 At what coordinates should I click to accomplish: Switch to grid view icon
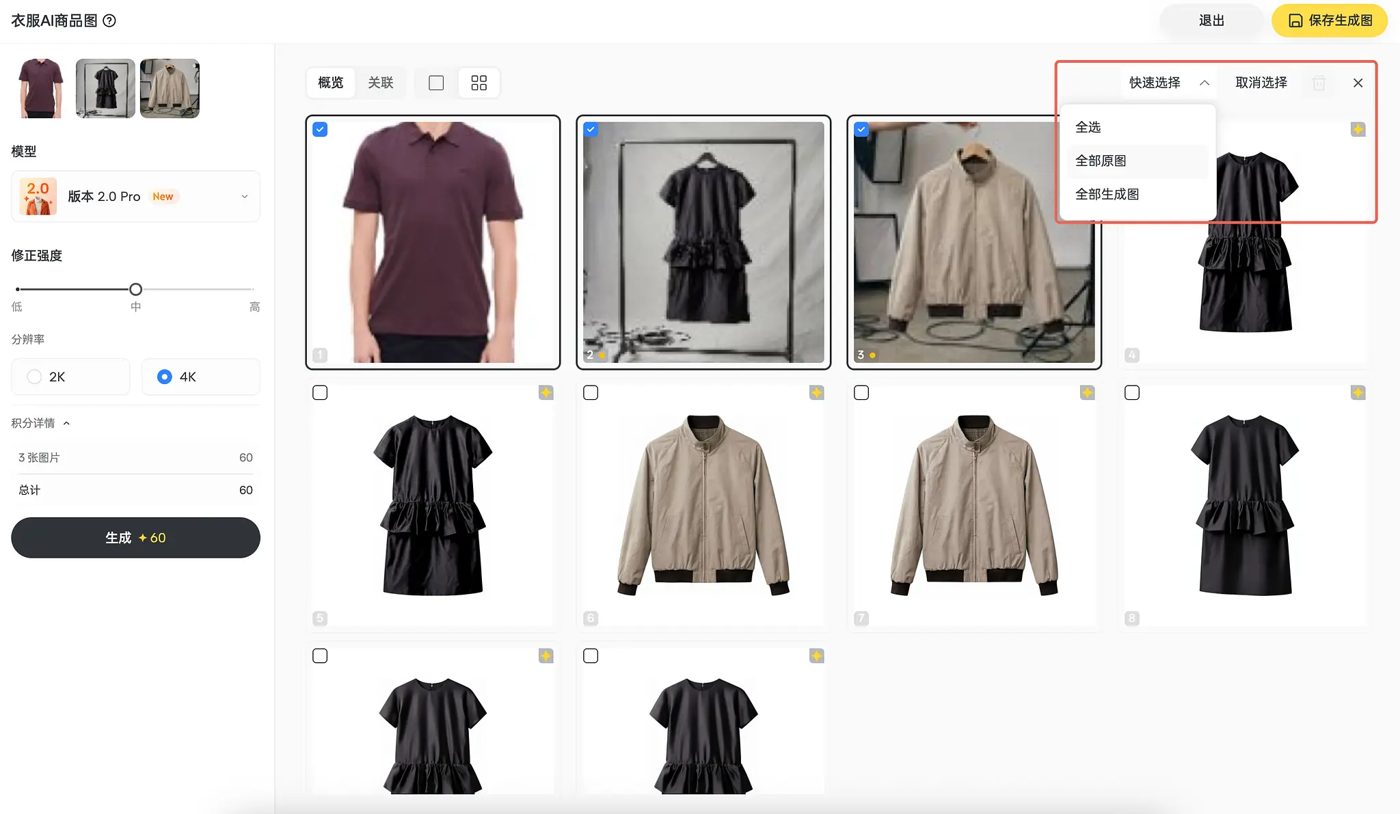coord(479,83)
